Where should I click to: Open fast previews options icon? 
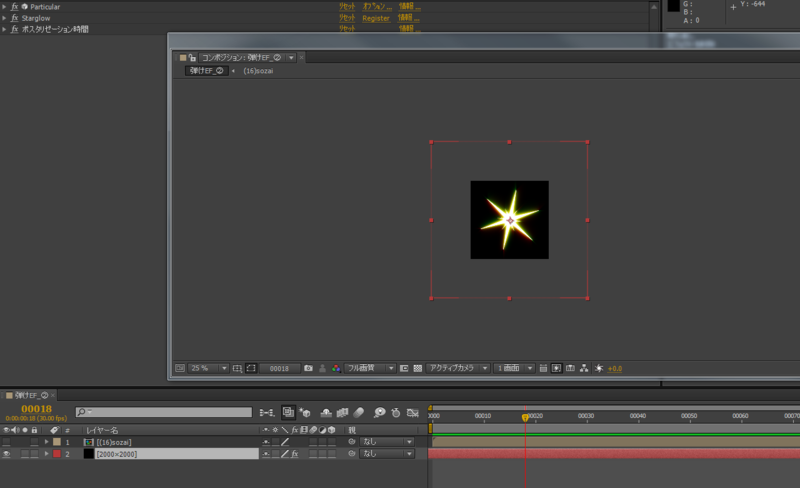(557, 368)
